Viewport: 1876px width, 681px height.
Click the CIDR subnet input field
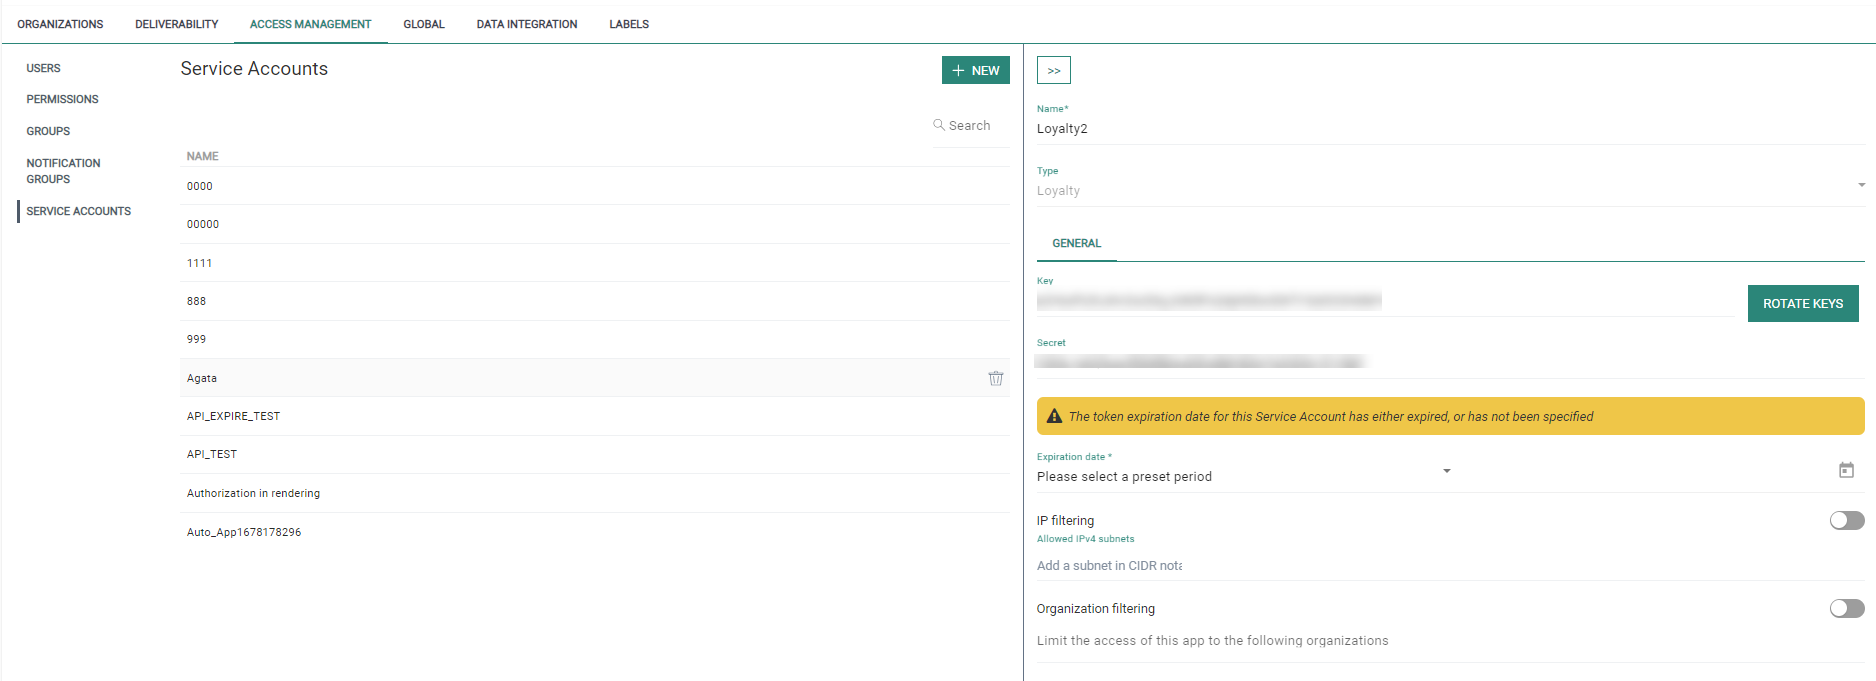(1109, 566)
